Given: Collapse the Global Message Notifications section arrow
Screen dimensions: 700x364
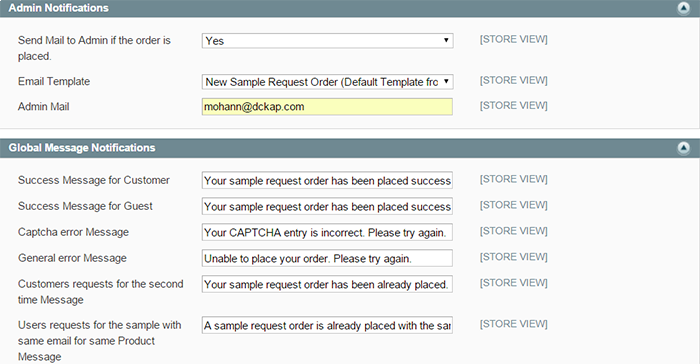Looking at the screenshot, I should coord(683,148).
